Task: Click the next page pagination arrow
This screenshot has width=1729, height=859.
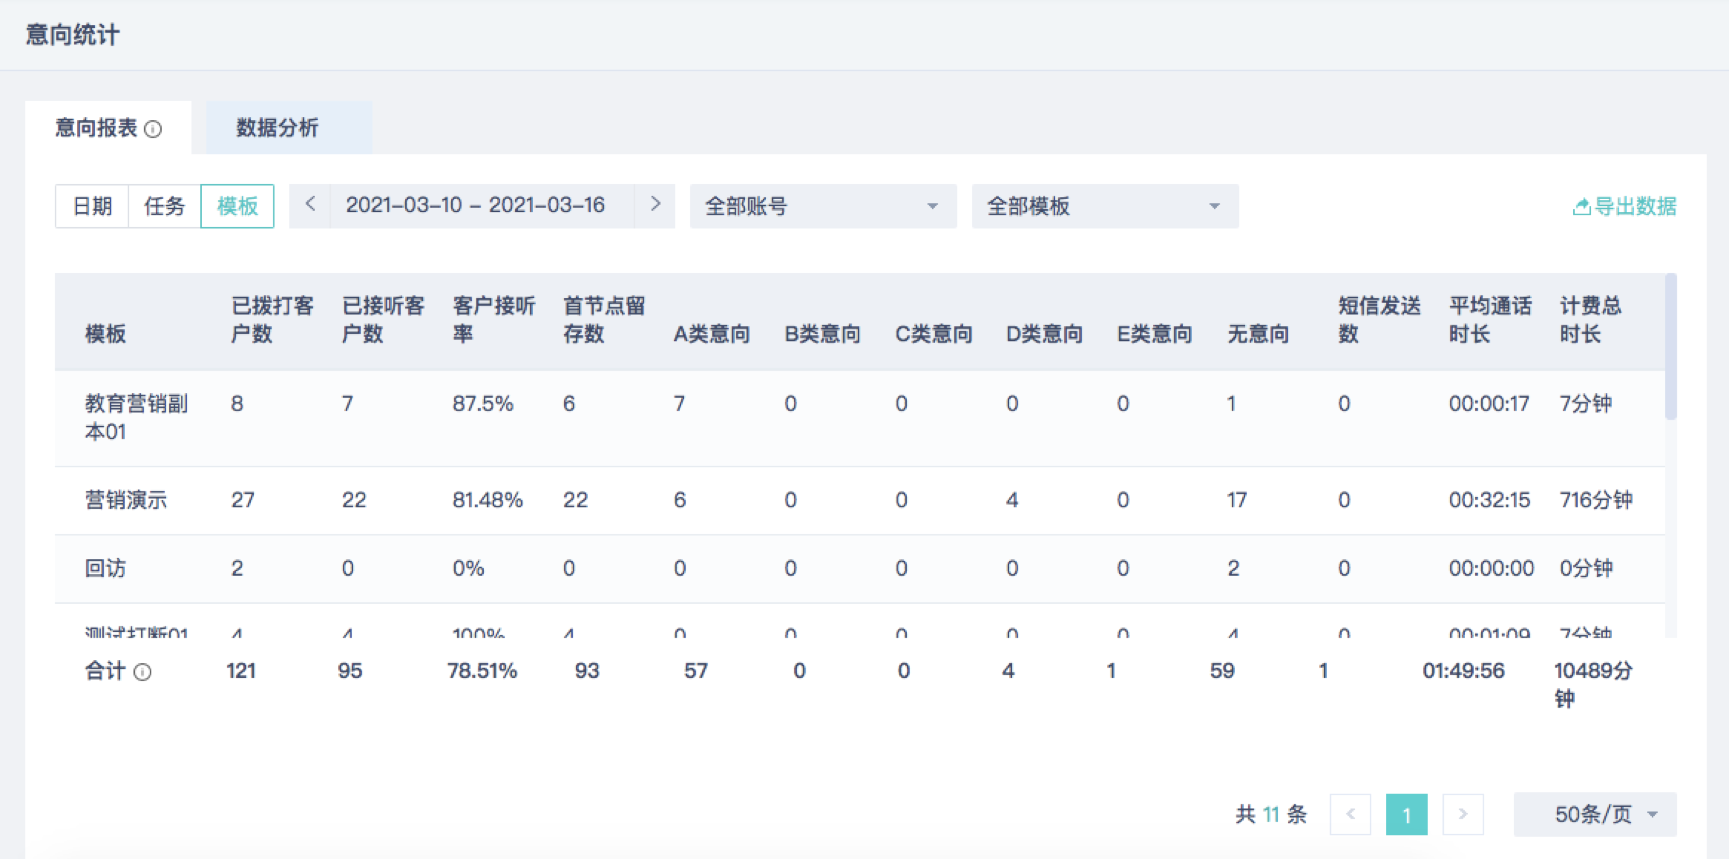Action: 1462,814
